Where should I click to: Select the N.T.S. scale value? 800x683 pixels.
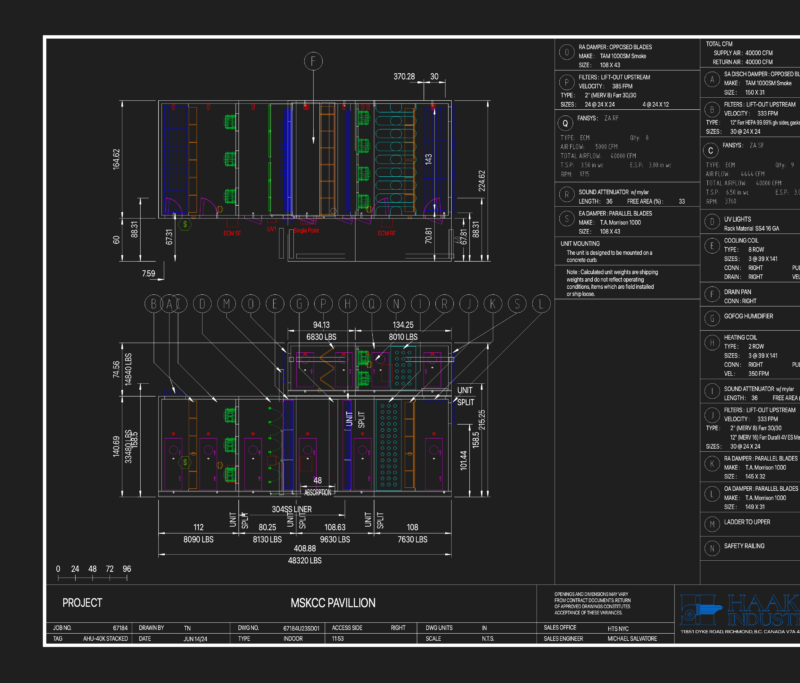(488, 639)
